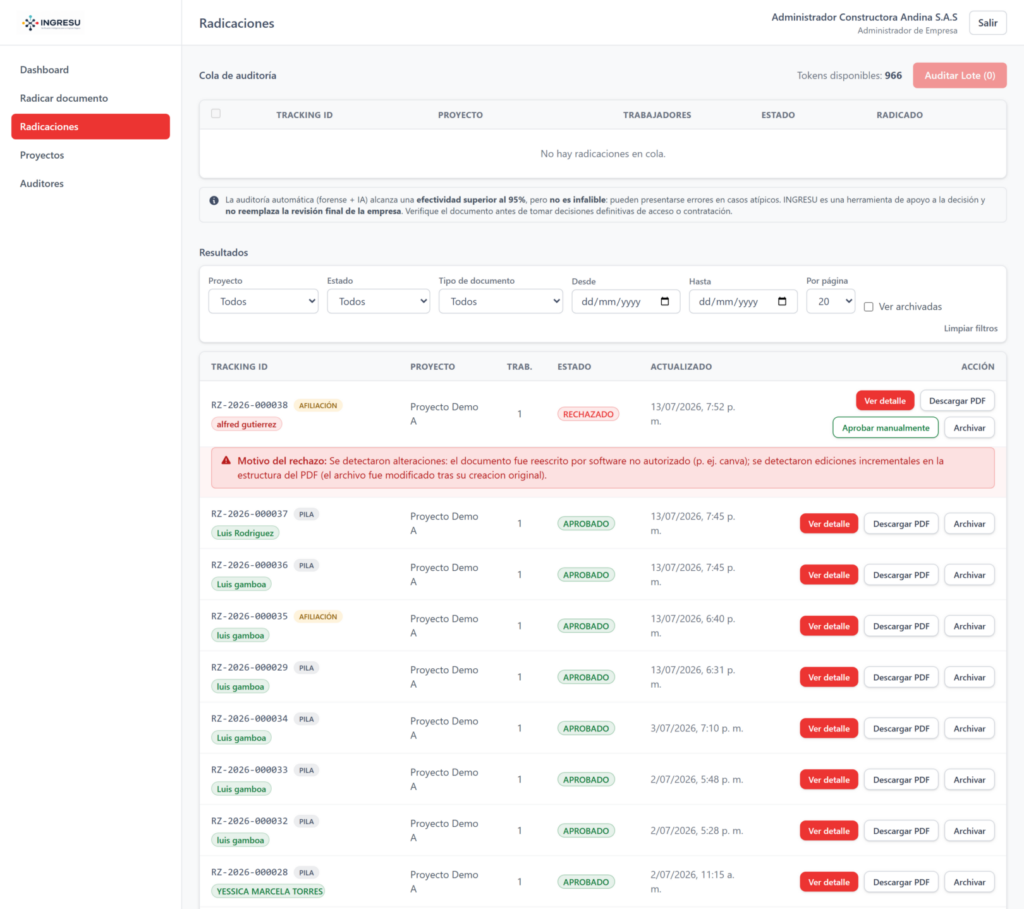Open the Hasta date picker calendar icon
The image size is (1024, 909).
pos(782,302)
